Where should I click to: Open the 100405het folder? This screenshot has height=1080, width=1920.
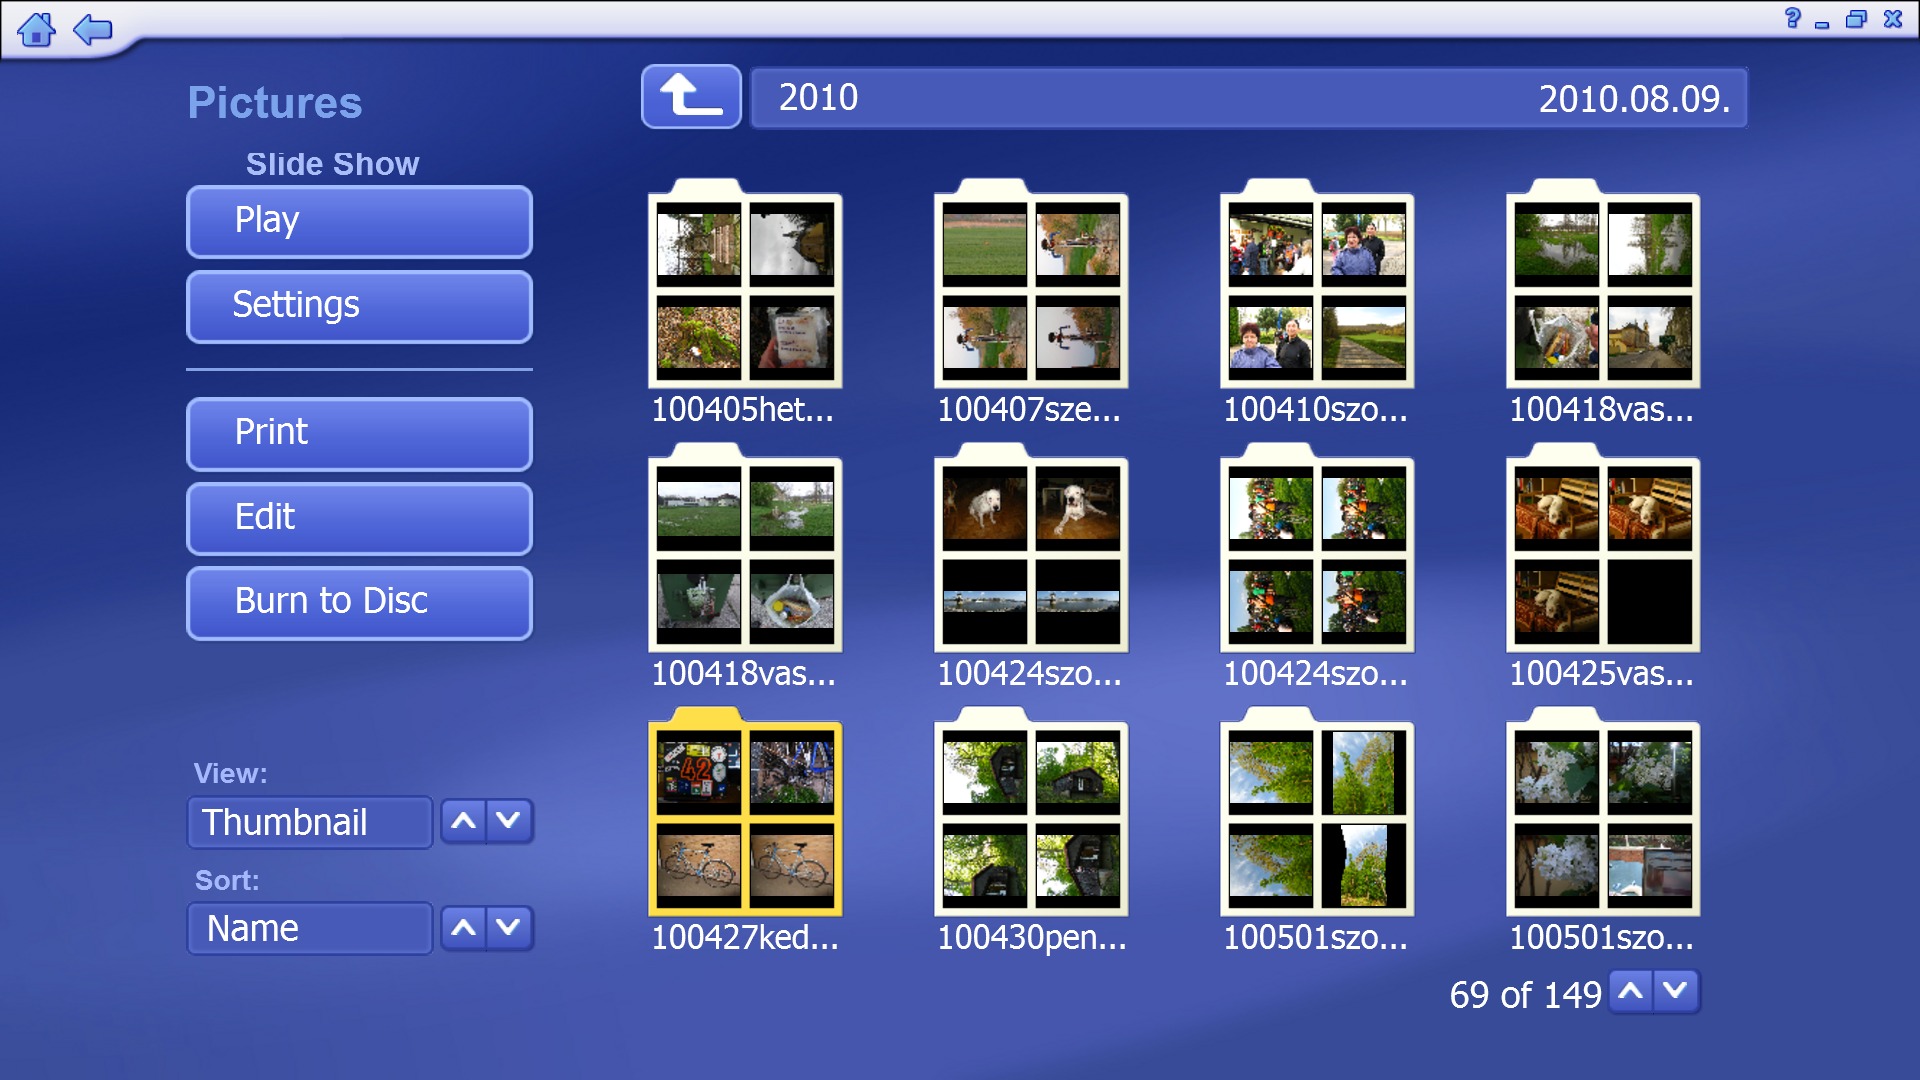pyautogui.click(x=745, y=290)
